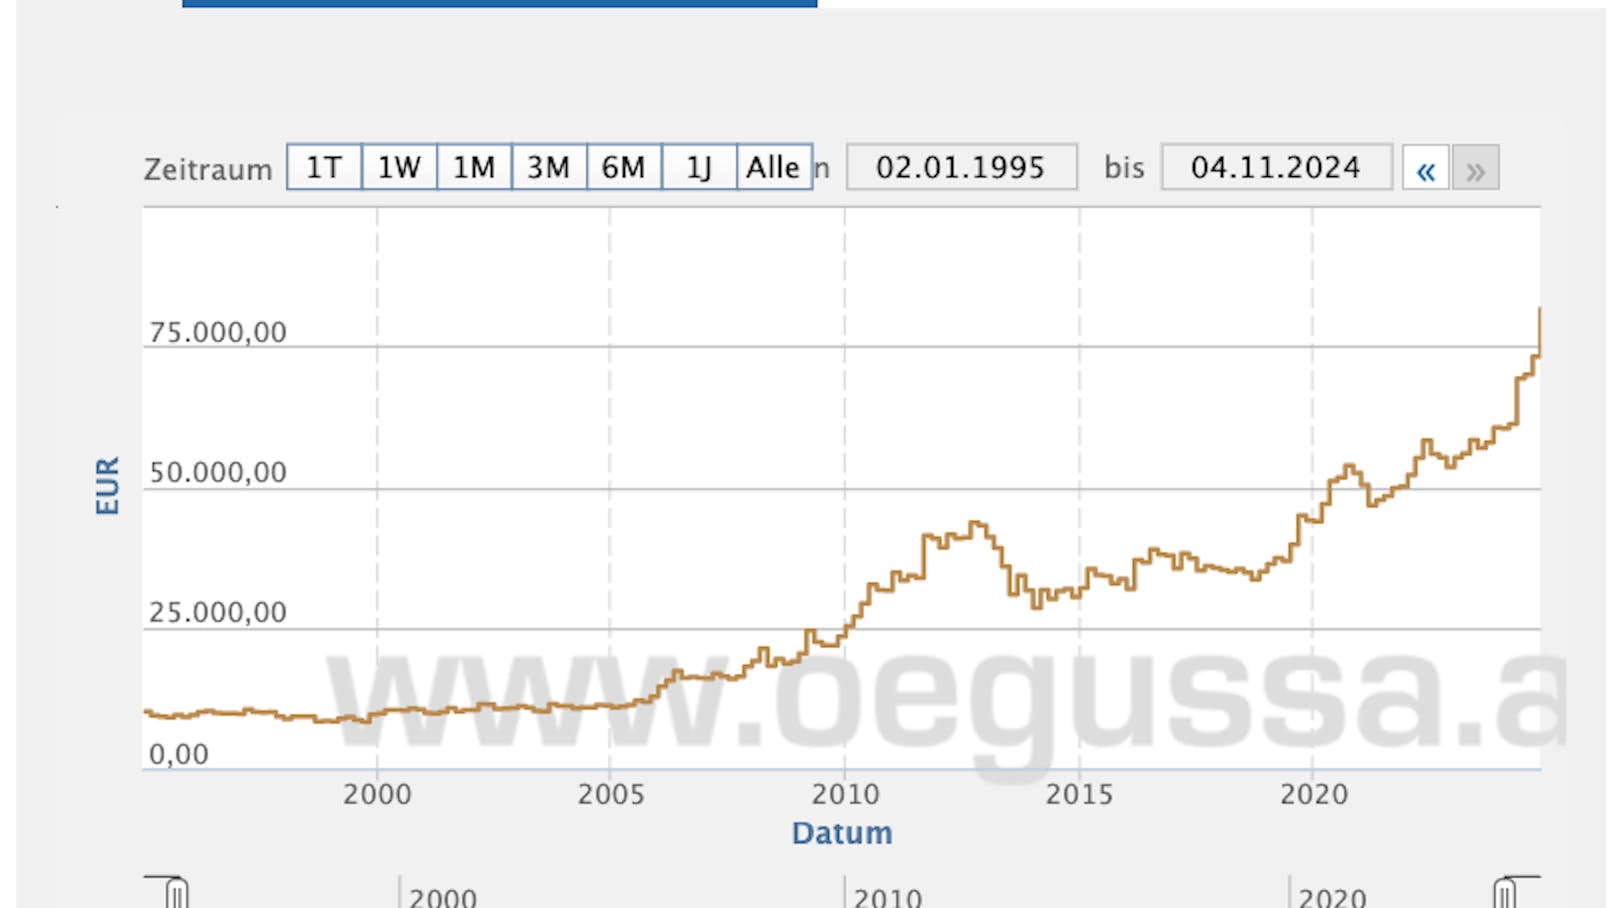Click the 2000 marker in the navigator strip
This screenshot has width=1616, height=908.
pyautogui.click(x=443, y=897)
